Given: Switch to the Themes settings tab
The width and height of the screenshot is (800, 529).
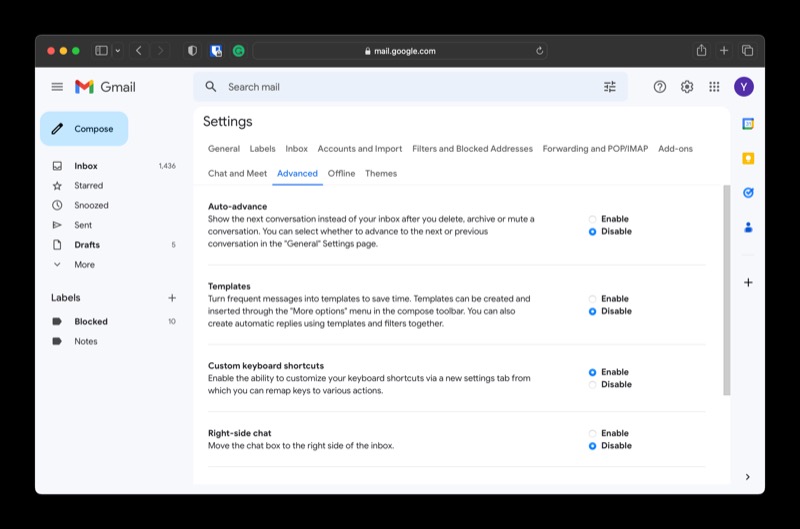Looking at the screenshot, I should point(381,174).
